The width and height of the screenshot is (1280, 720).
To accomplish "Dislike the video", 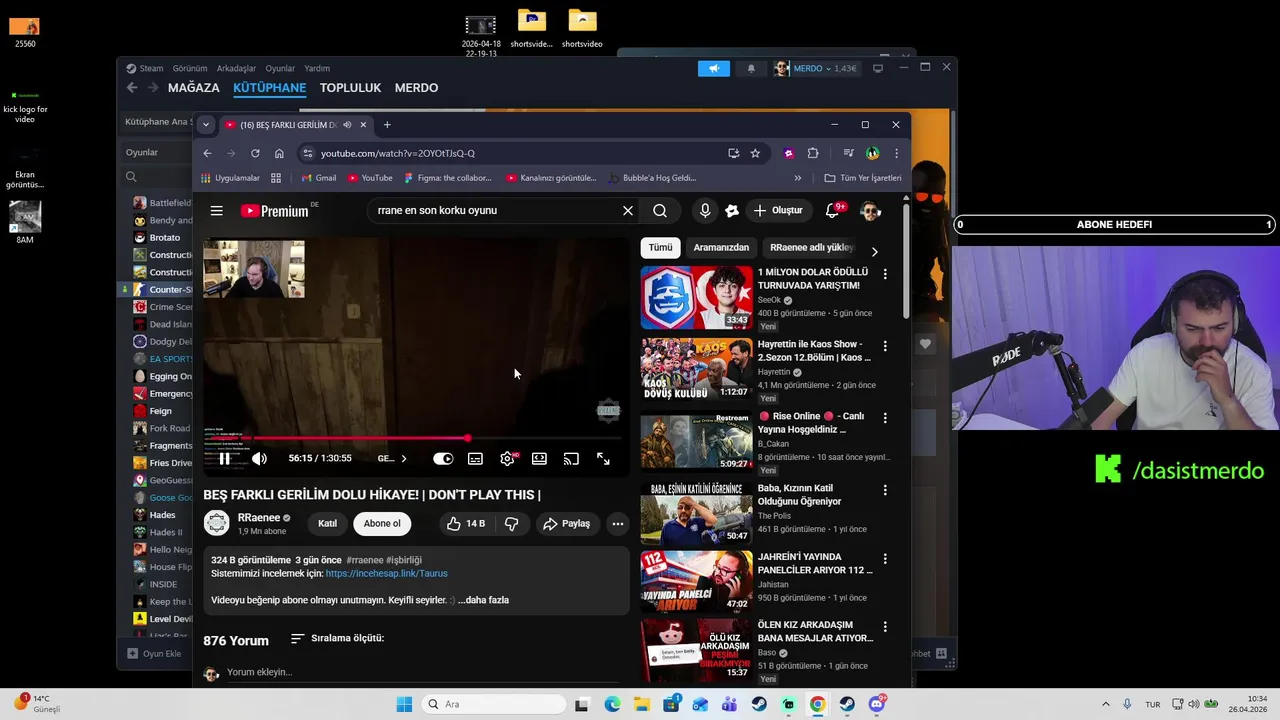I will pyautogui.click(x=511, y=523).
